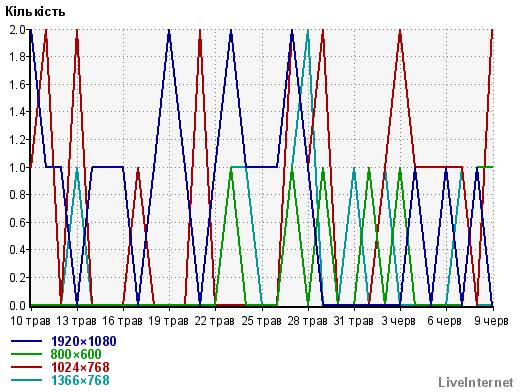Select the 800×600 legend label
The image size is (520, 392).
76,354
